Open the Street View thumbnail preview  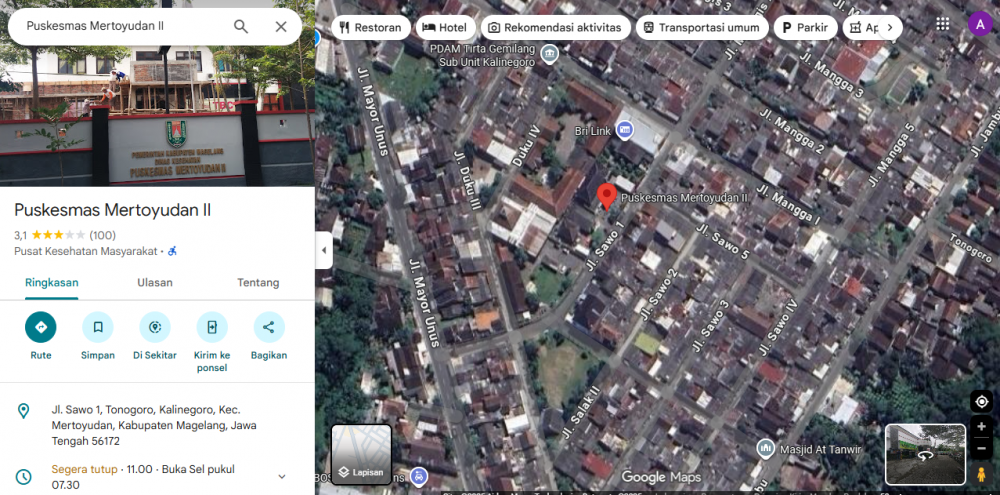pos(925,454)
